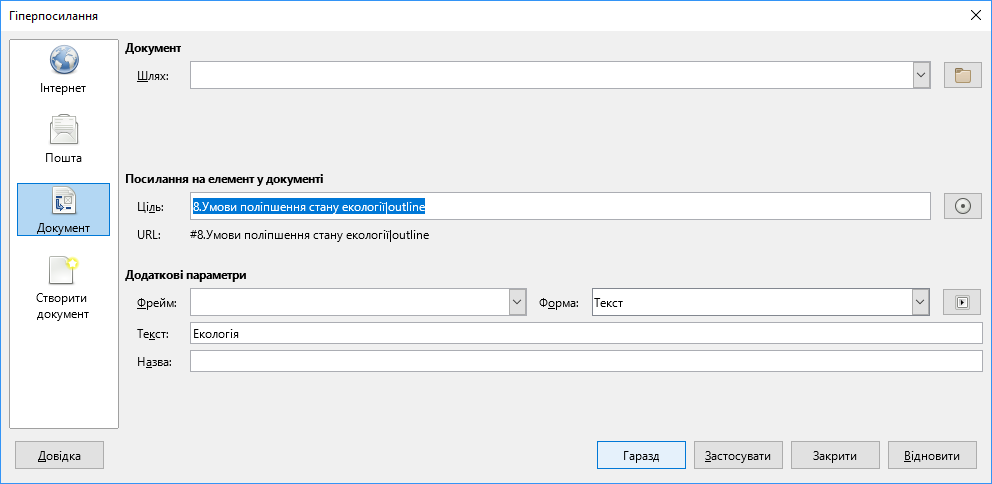Expand the Шлях path dropdown arrow
This screenshot has width=992, height=484.
click(x=921, y=75)
